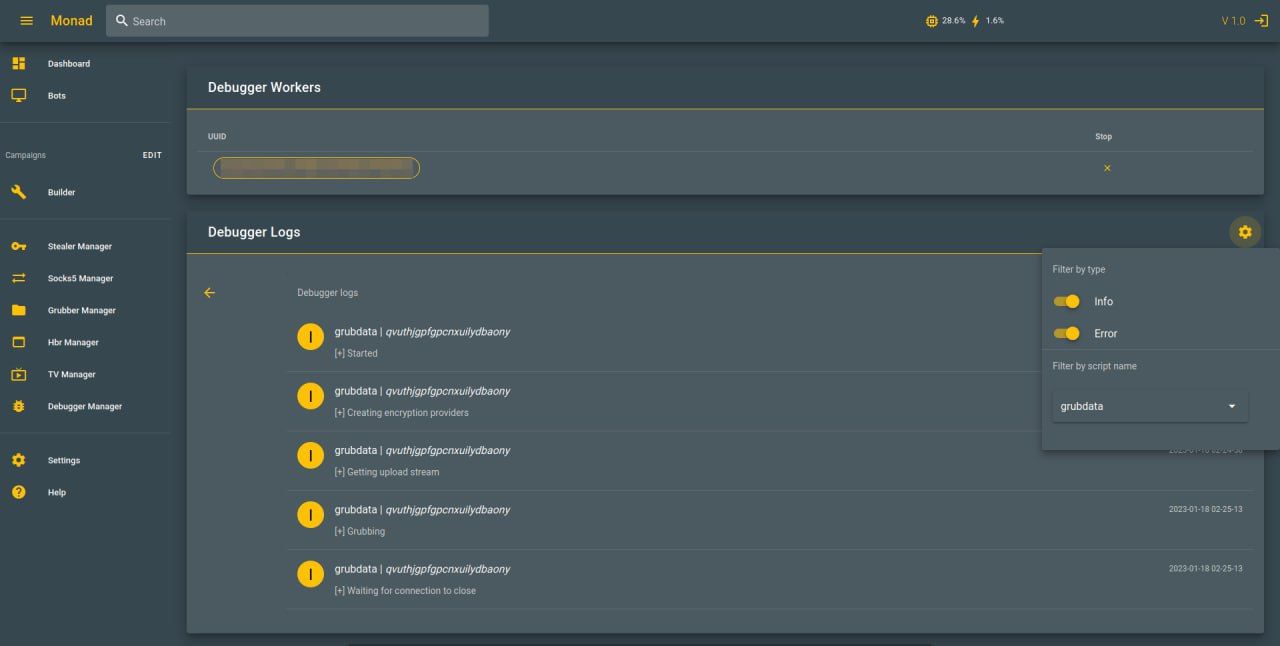Click the Stop column header
The width and height of the screenshot is (1280, 646).
pyautogui.click(x=1103, y=137)
